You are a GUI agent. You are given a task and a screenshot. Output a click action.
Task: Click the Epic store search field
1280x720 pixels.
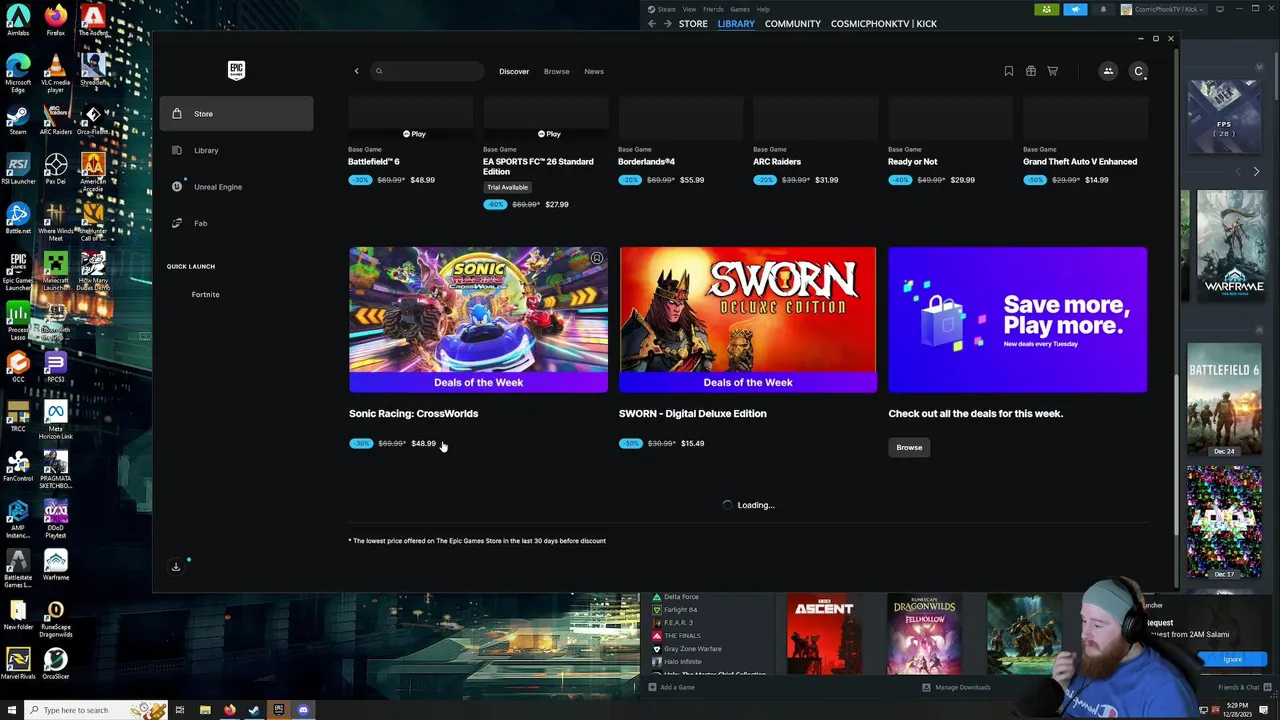coord(428,71)
